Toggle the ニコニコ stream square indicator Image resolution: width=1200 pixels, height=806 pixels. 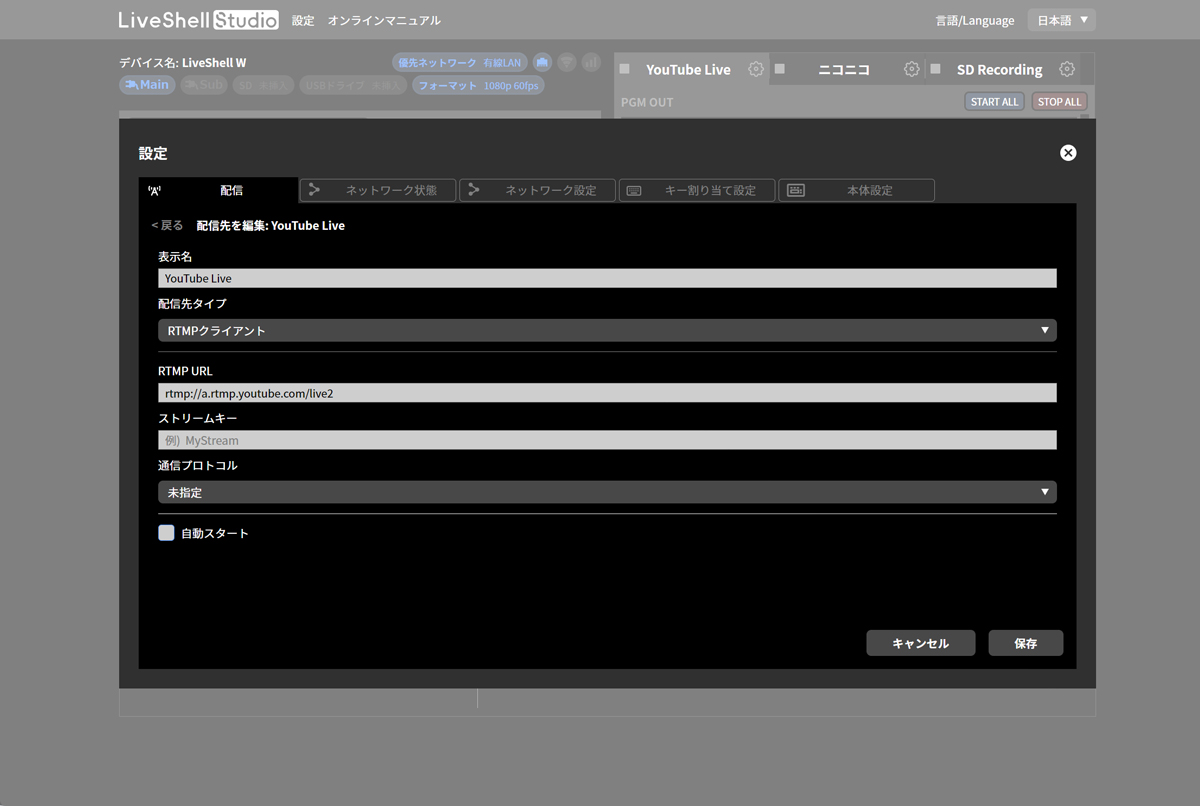tap(780, 69)
